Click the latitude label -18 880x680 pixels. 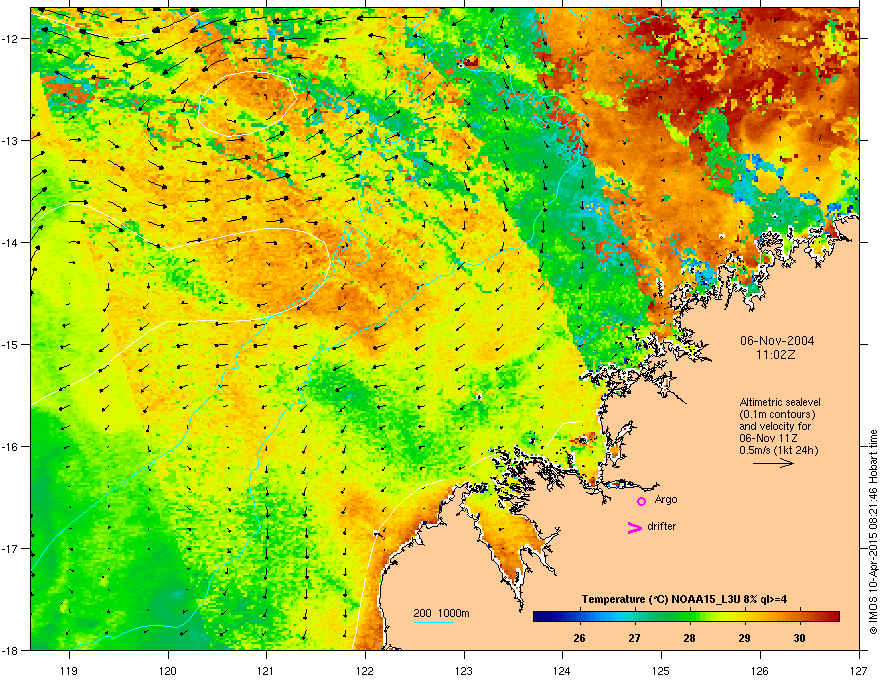(x=11, y=650)
